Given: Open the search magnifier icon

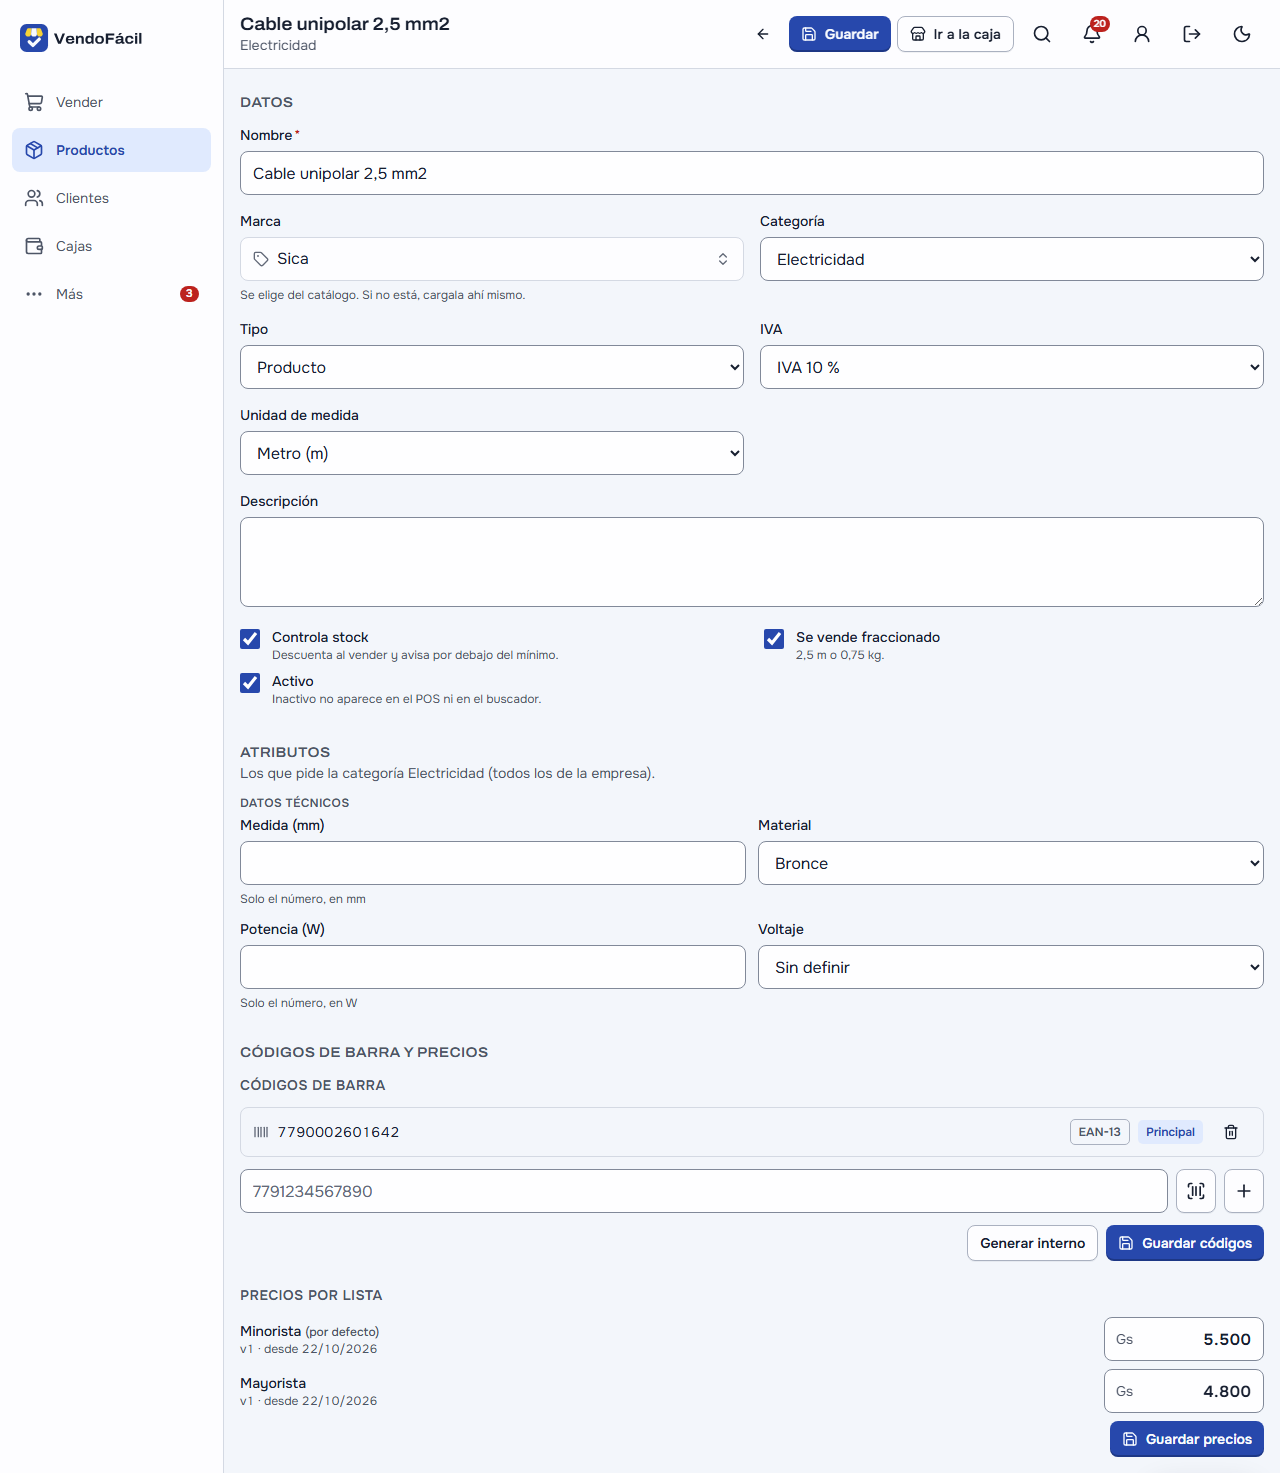Looking at the screenshot, I should coord(1042,34).
